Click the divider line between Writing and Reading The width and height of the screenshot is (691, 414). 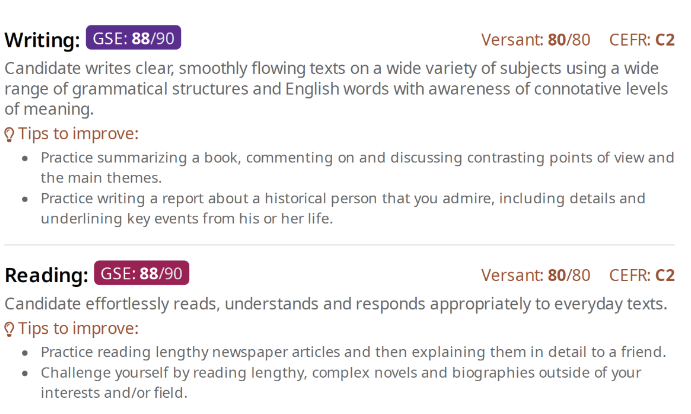click(339, 245)
